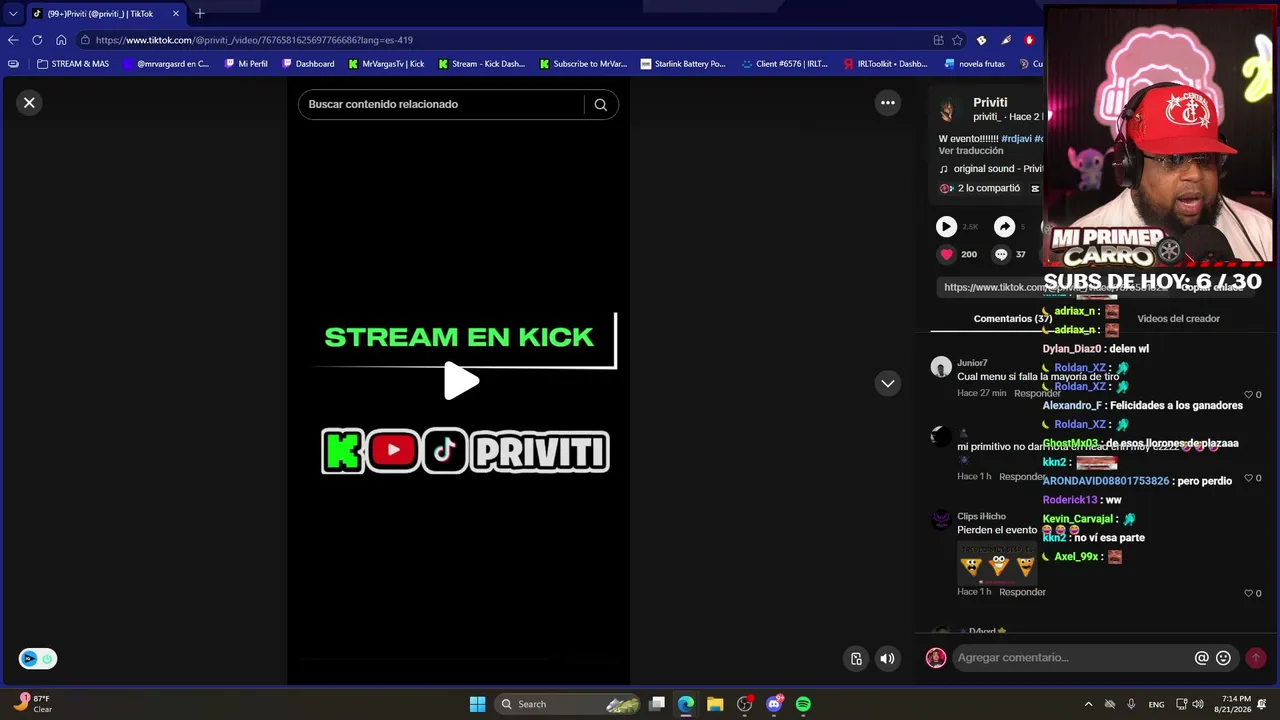This screenshot has height=720, width=1280.
Task: Open Discord from the taskbar
Action: (x=774, y=704)
